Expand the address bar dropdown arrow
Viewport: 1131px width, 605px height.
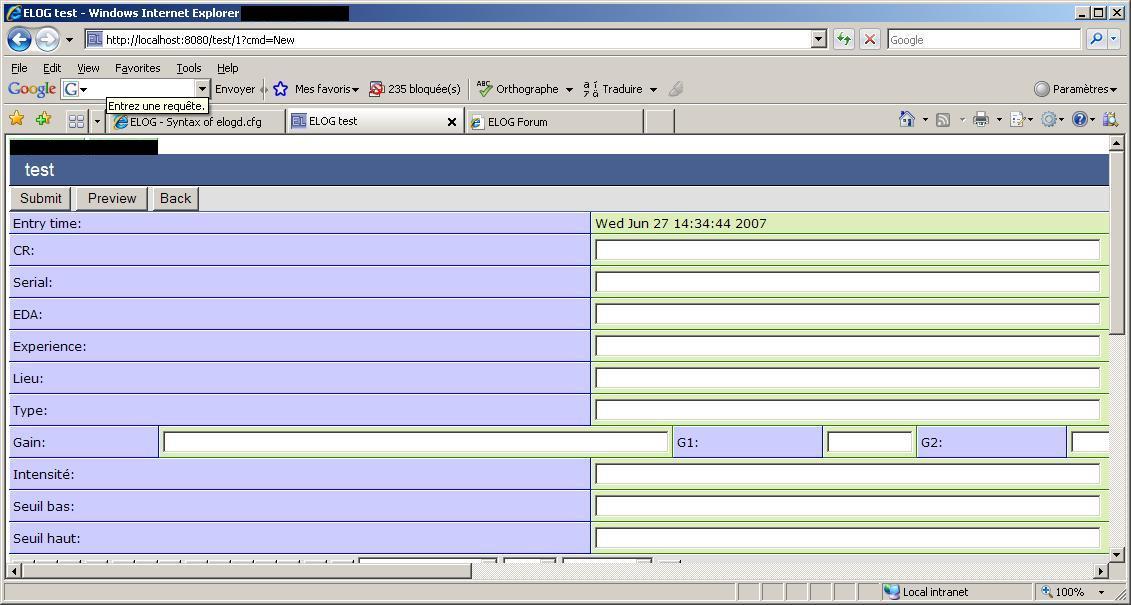tap(818, 40)
